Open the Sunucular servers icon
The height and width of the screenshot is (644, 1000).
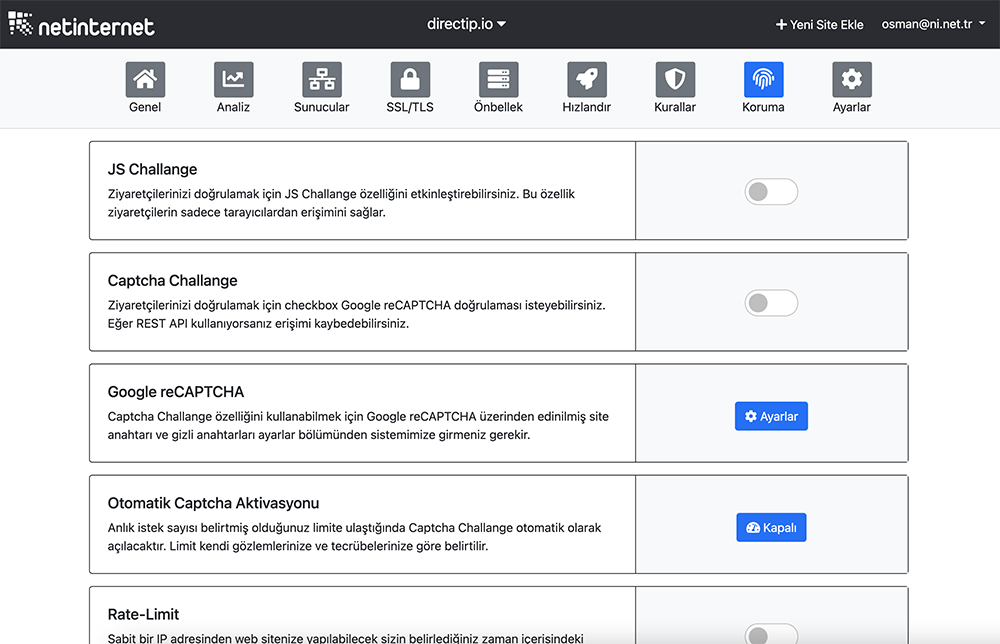[x=322, y=80]
